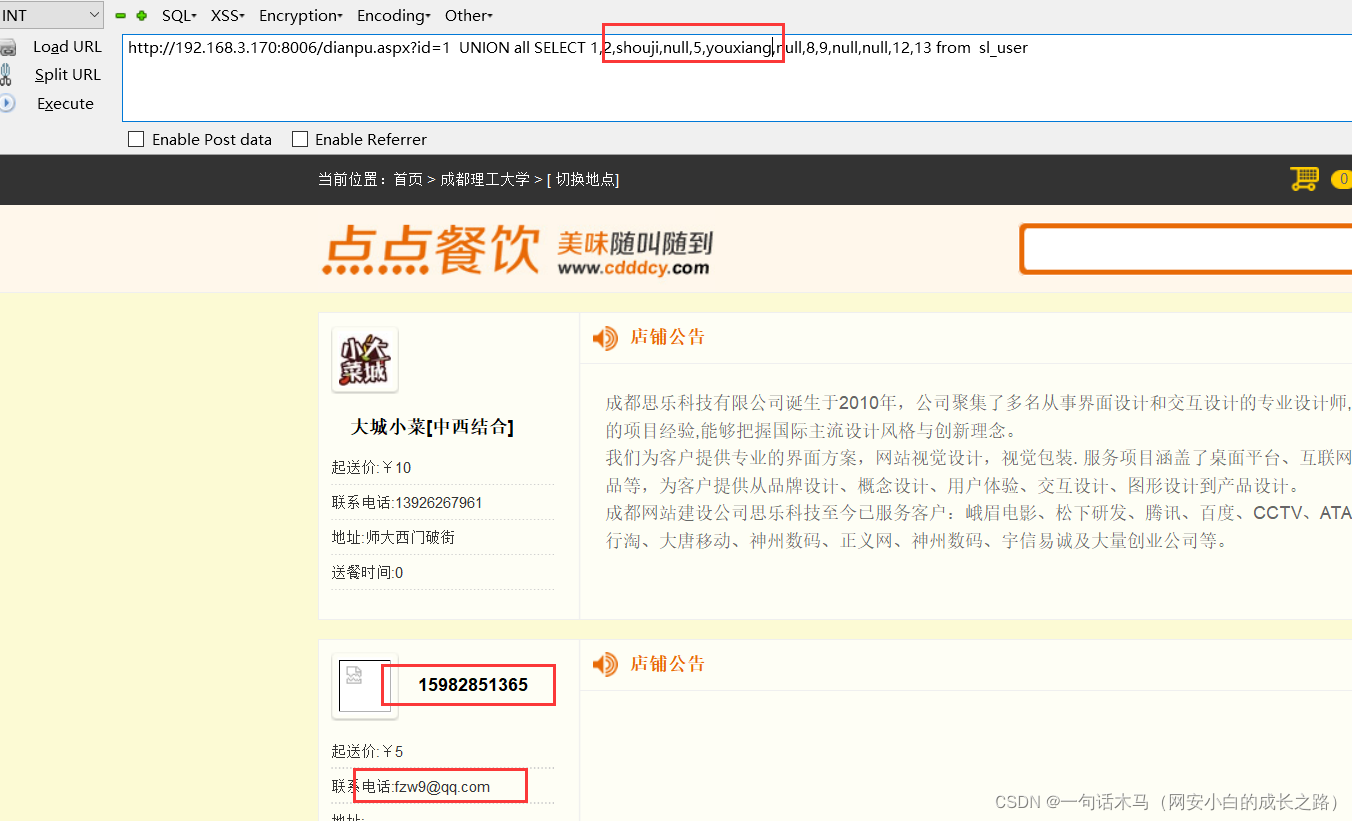Screen dimensions: 1352x821
Task: Click speaker icon beside first 店铺公告 heading
Action: click(604, 338)
